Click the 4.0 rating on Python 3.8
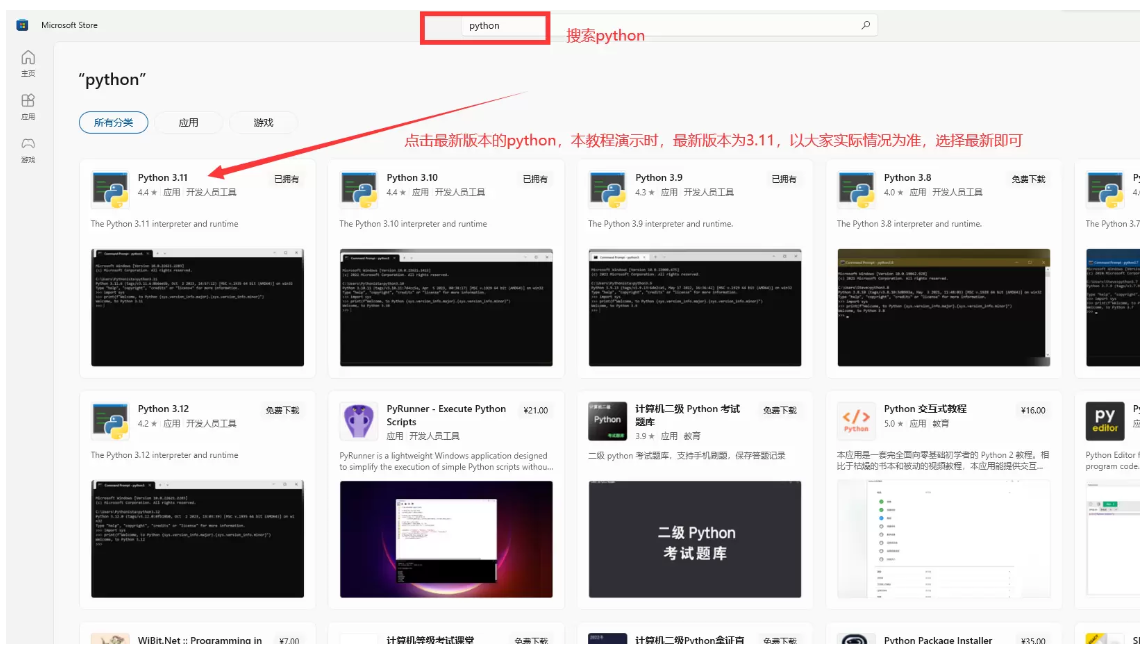This screenshot has width=1141, height=649. pos(892,193)
